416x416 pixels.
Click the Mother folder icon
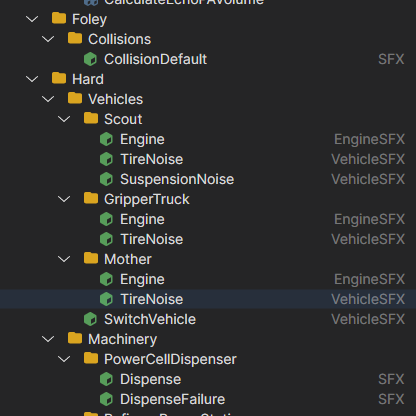(91, 258)
